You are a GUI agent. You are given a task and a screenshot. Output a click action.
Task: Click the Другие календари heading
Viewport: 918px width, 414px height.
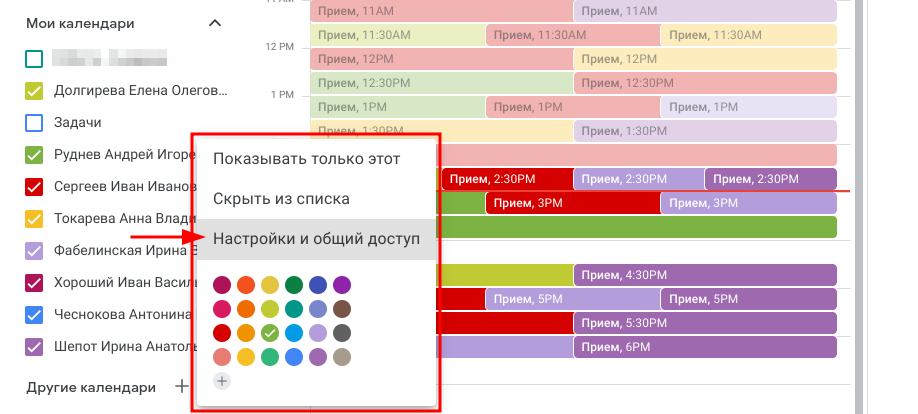pos(91,387)
